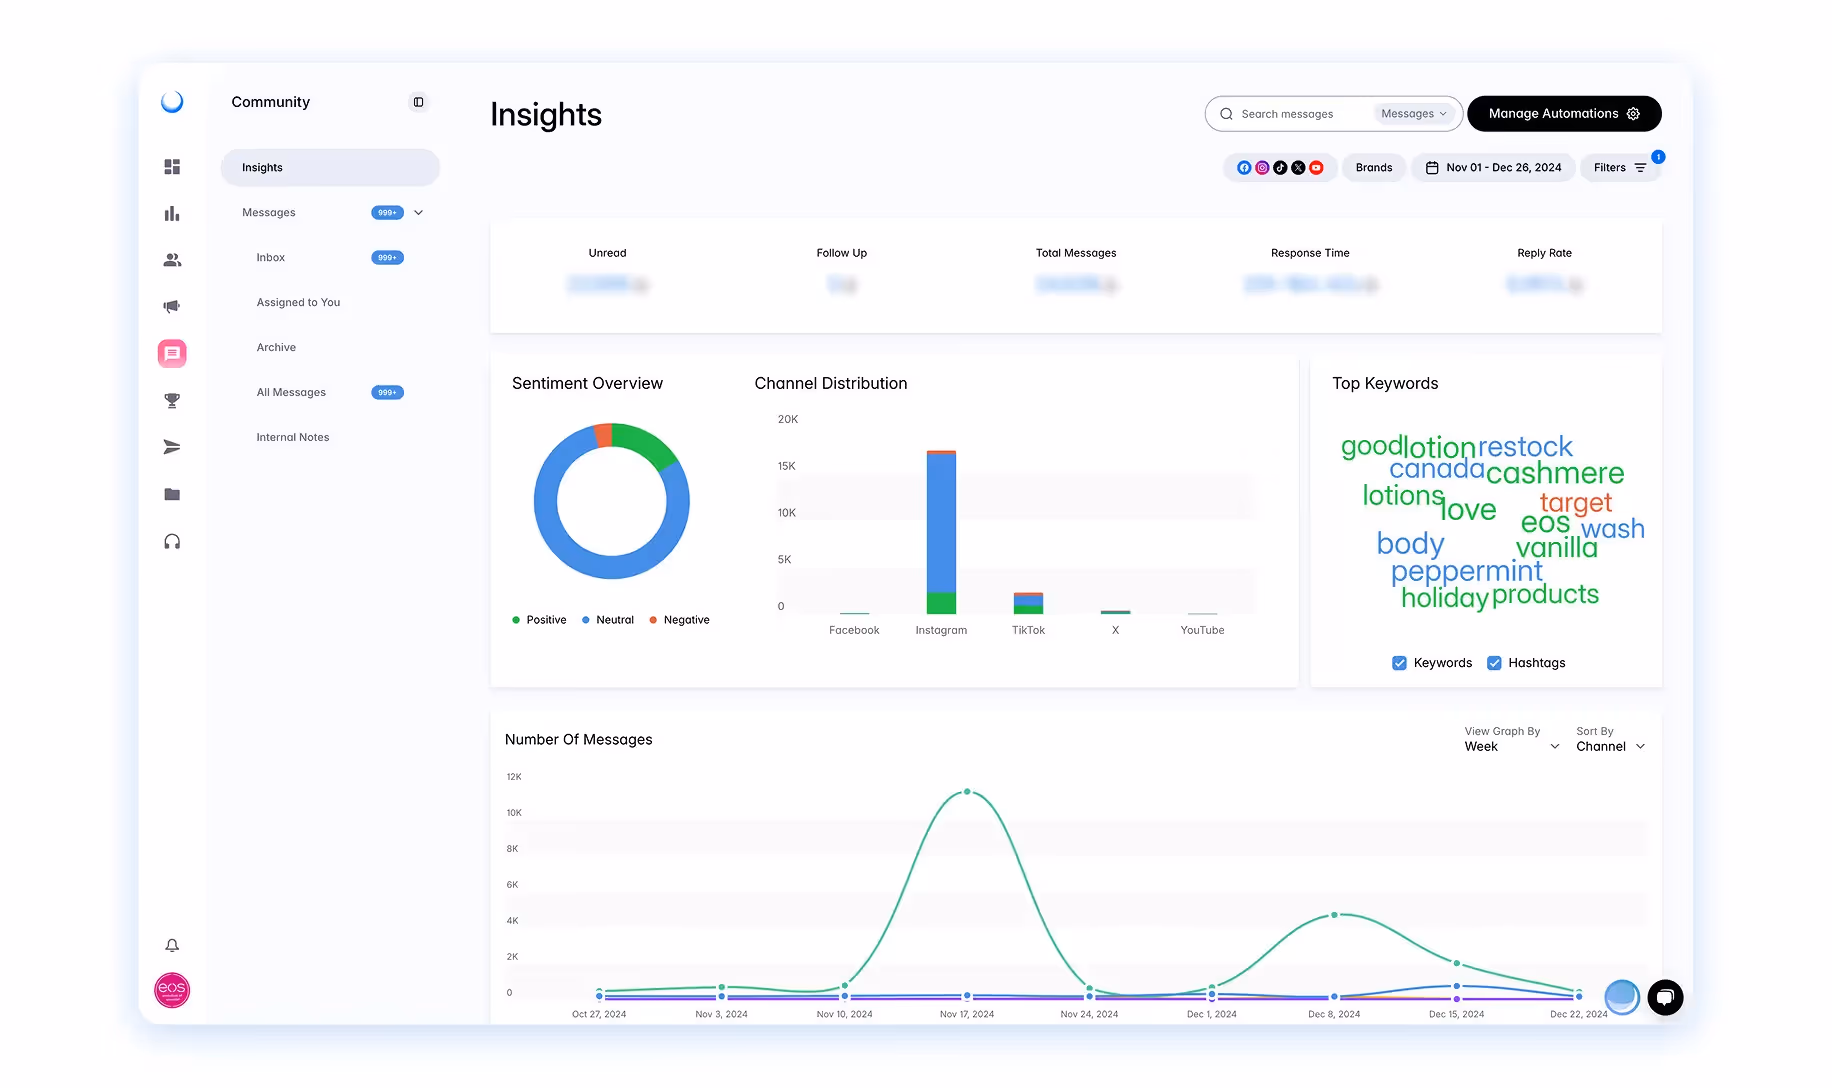Viewport: 1832px width, 1088px height.
Task: Open the dashboard grid icon in sidebar
Action: [172, 167]
